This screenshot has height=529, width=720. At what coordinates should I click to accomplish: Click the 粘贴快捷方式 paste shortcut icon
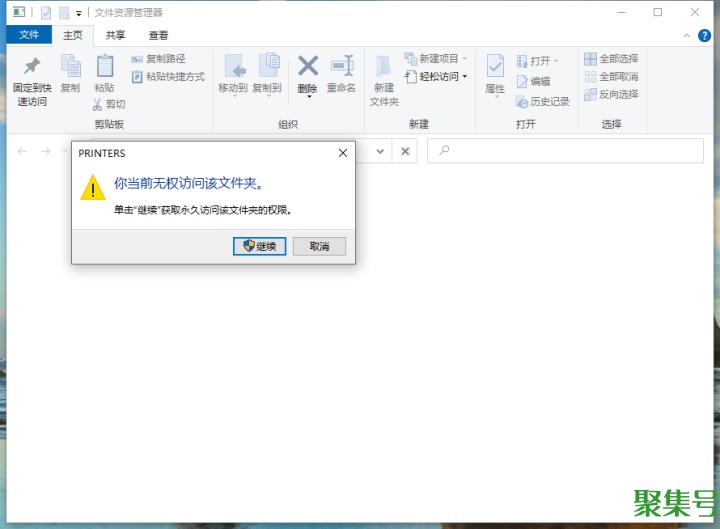click(138, 77)
